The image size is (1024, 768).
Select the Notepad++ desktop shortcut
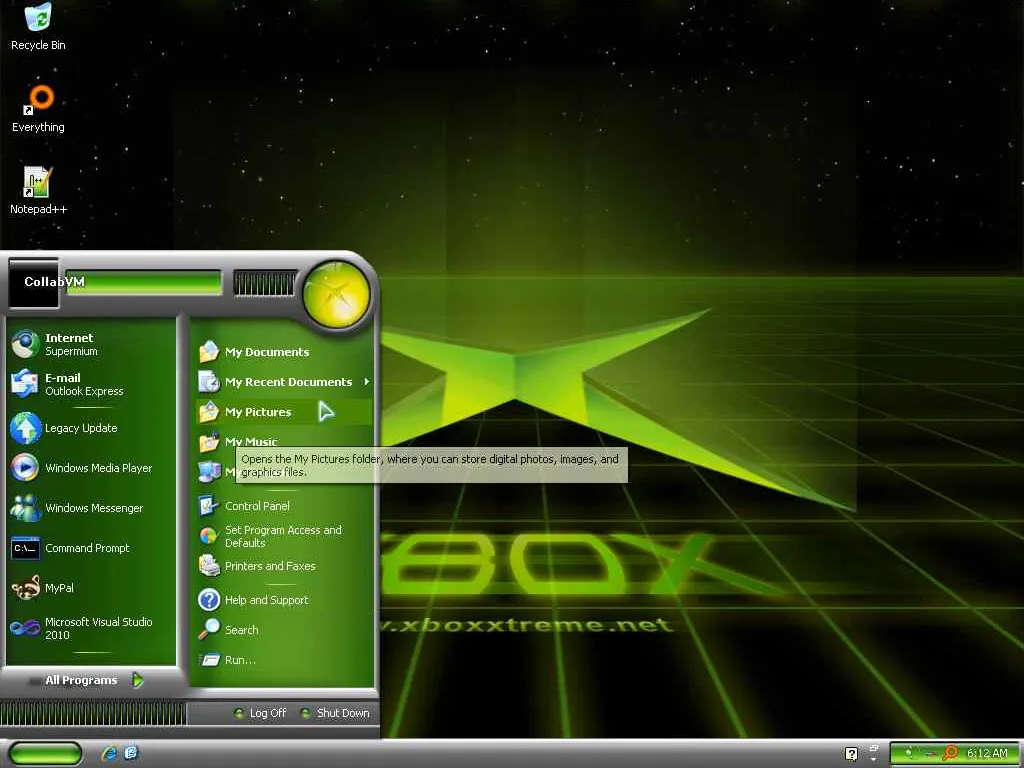pyautogui.click(x=38, y=191)
